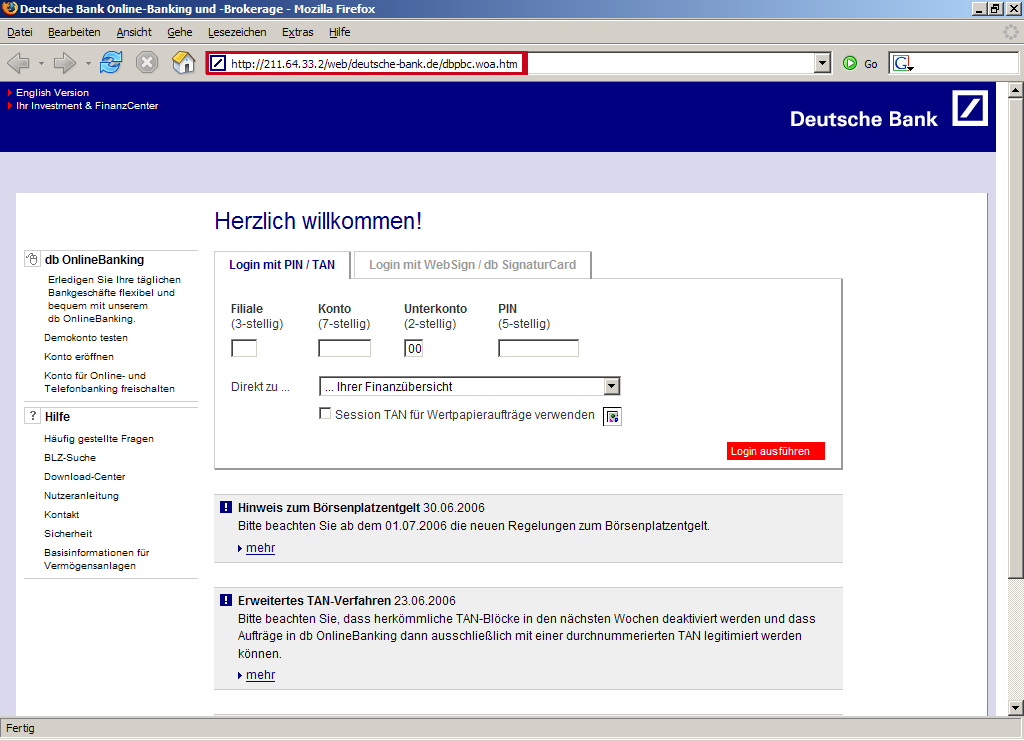
Task: Select the Login mit PIN / TAN tab
Action: point(282,265)
